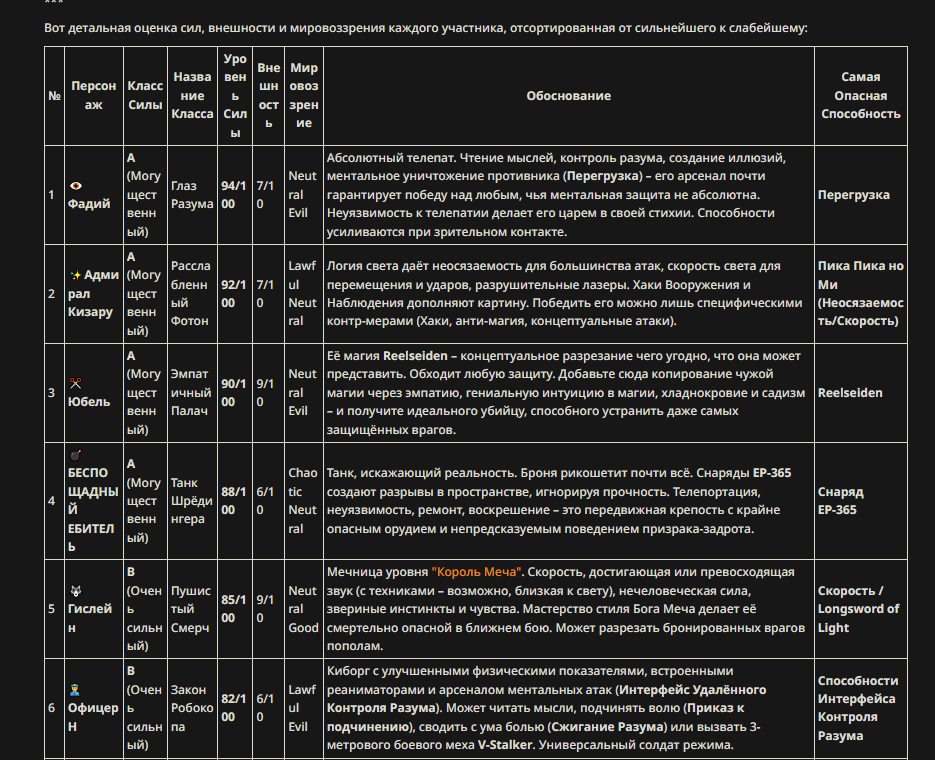Select the 'Уровень Силы' column header
Viewport: 935px width, 760px height.
pos(235,95)
